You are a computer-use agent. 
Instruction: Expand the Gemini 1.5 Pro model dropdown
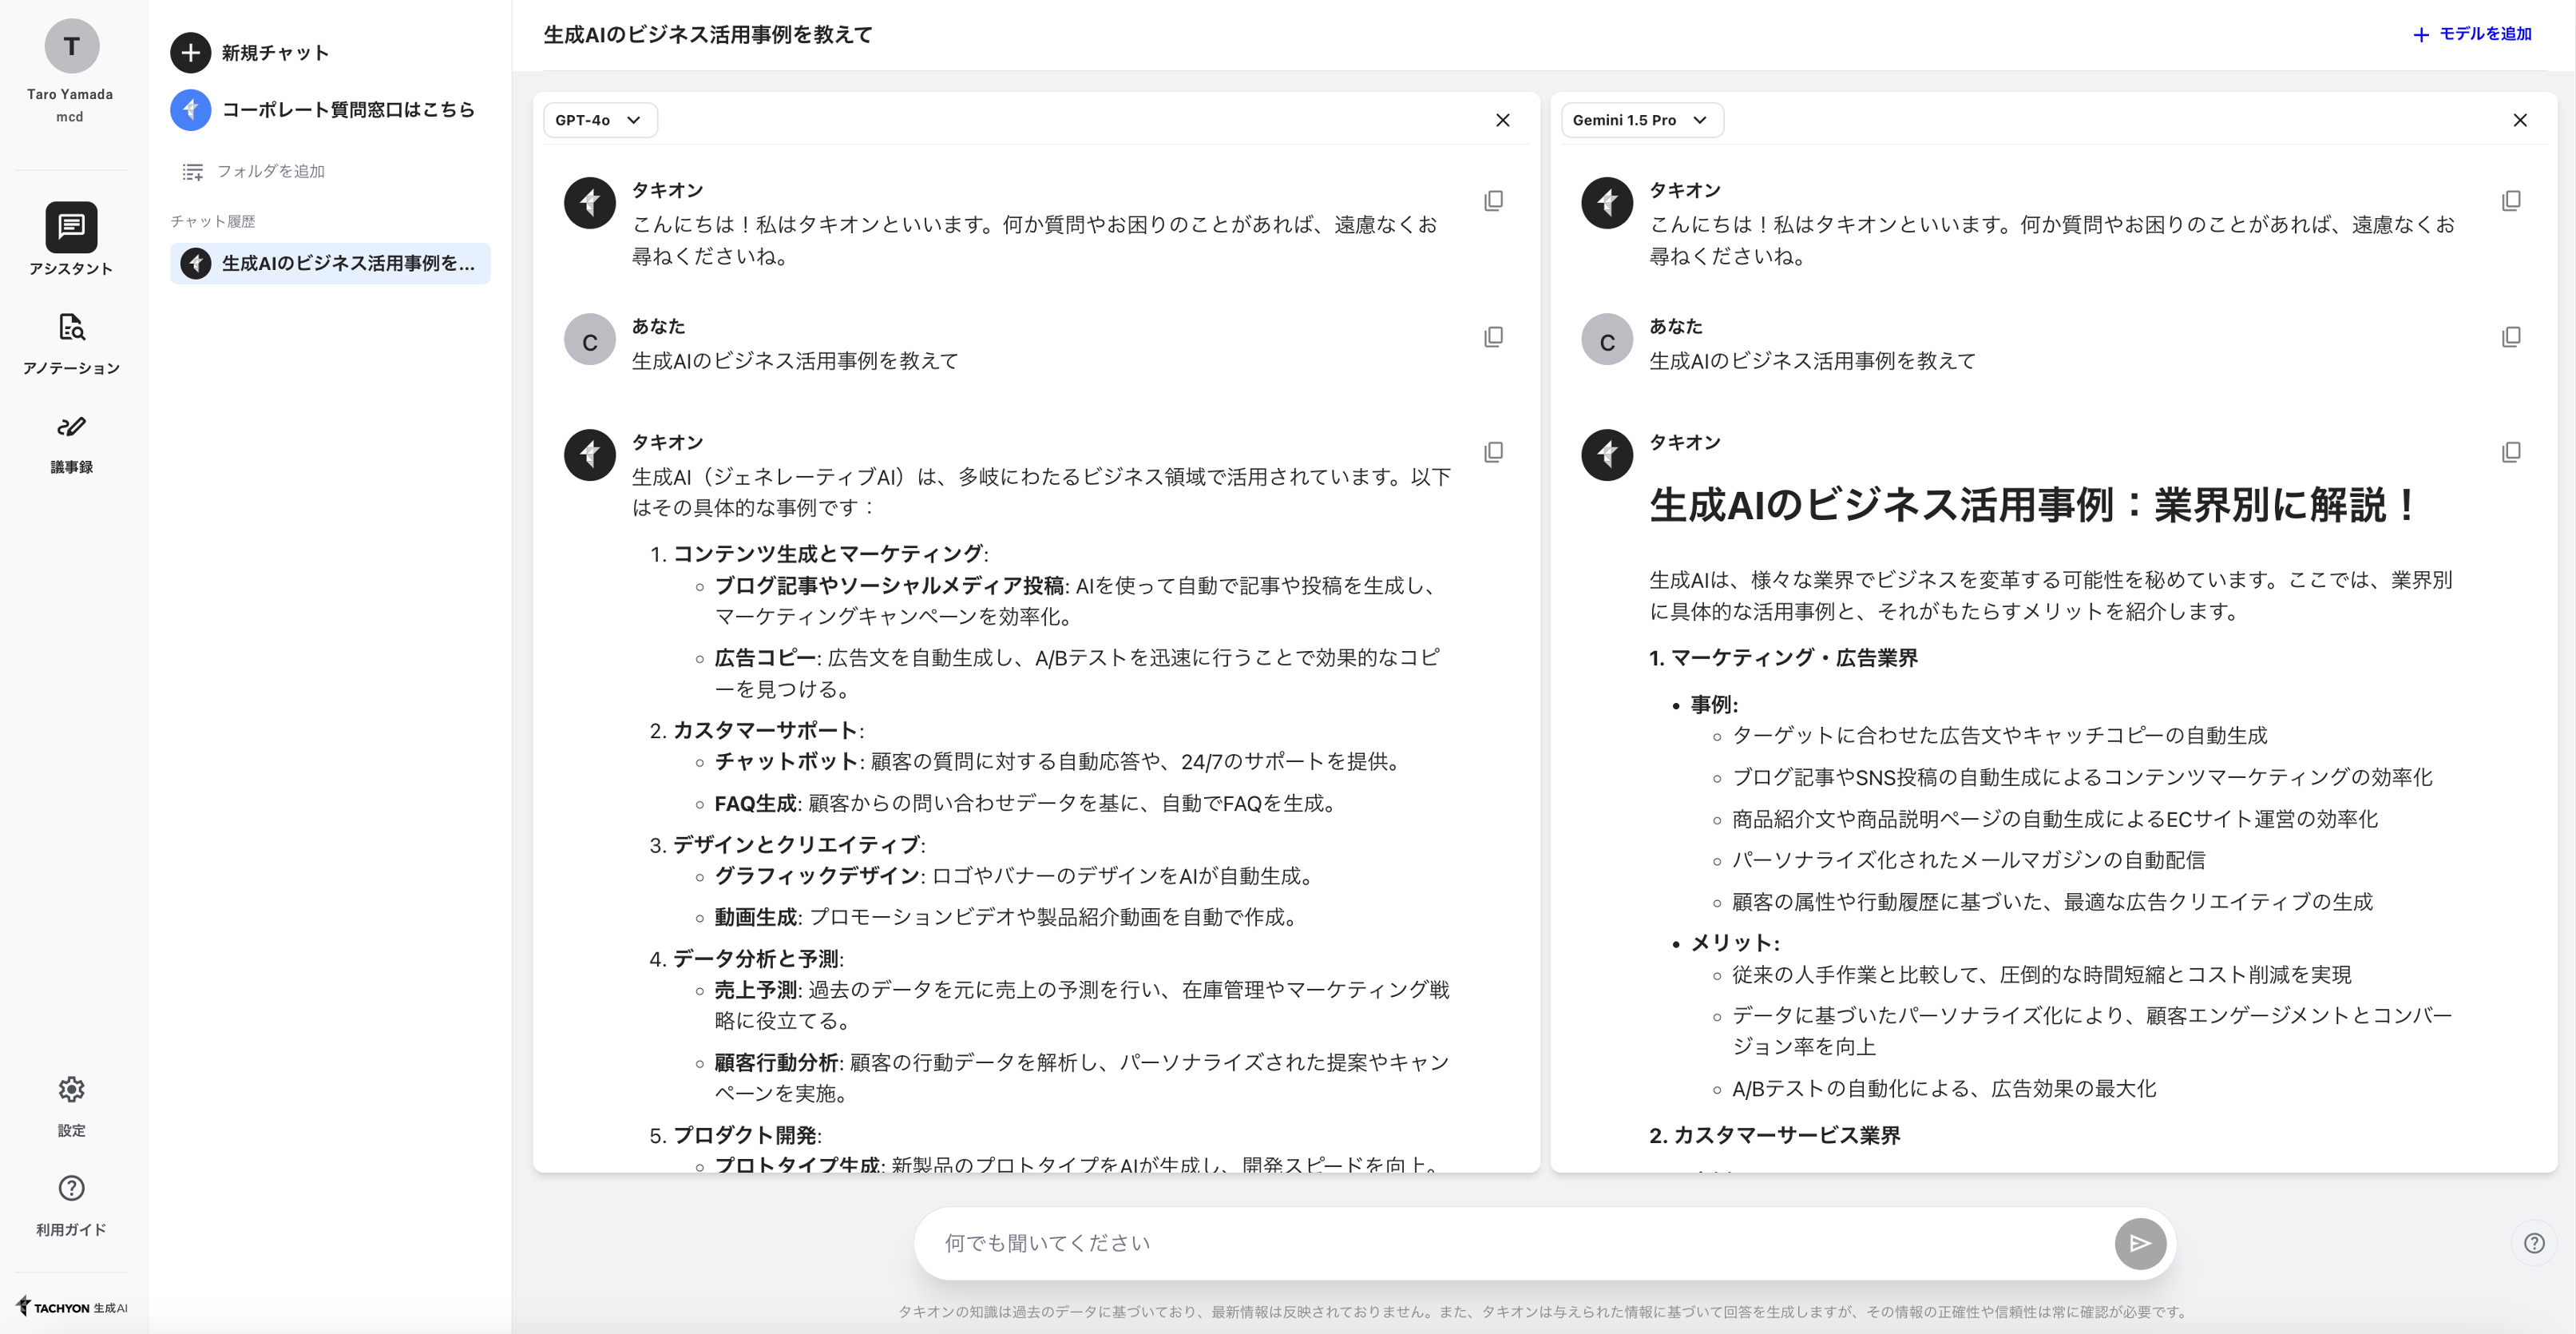[1640, 120]
